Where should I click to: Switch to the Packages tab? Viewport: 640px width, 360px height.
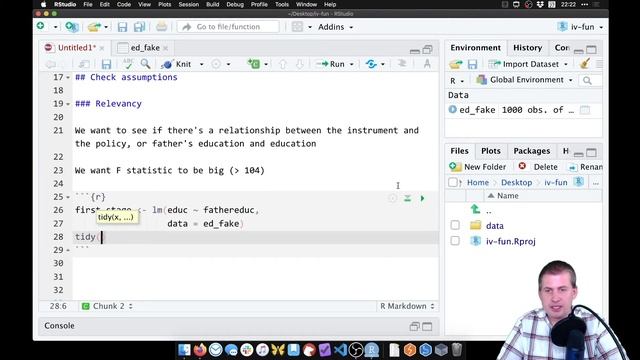coord(532,151)
